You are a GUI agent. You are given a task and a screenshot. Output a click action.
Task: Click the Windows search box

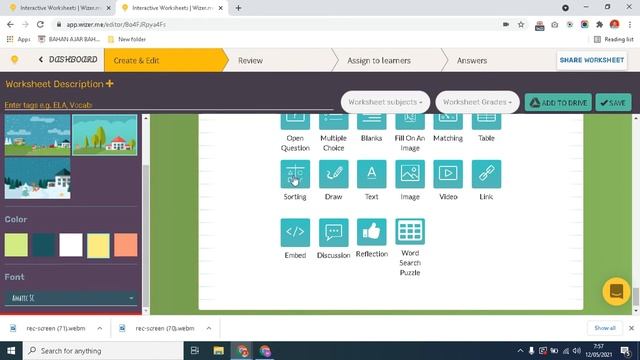103,351
